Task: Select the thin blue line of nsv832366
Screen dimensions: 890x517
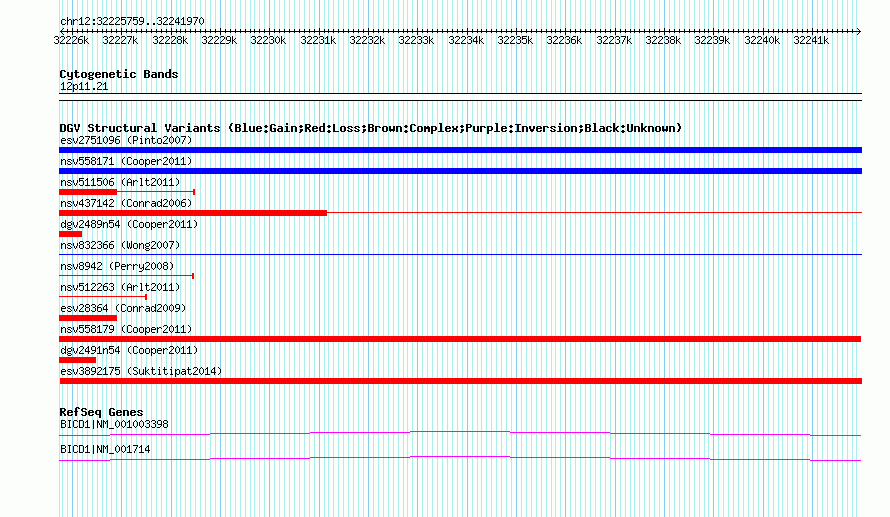Action: tap(460, 254)
